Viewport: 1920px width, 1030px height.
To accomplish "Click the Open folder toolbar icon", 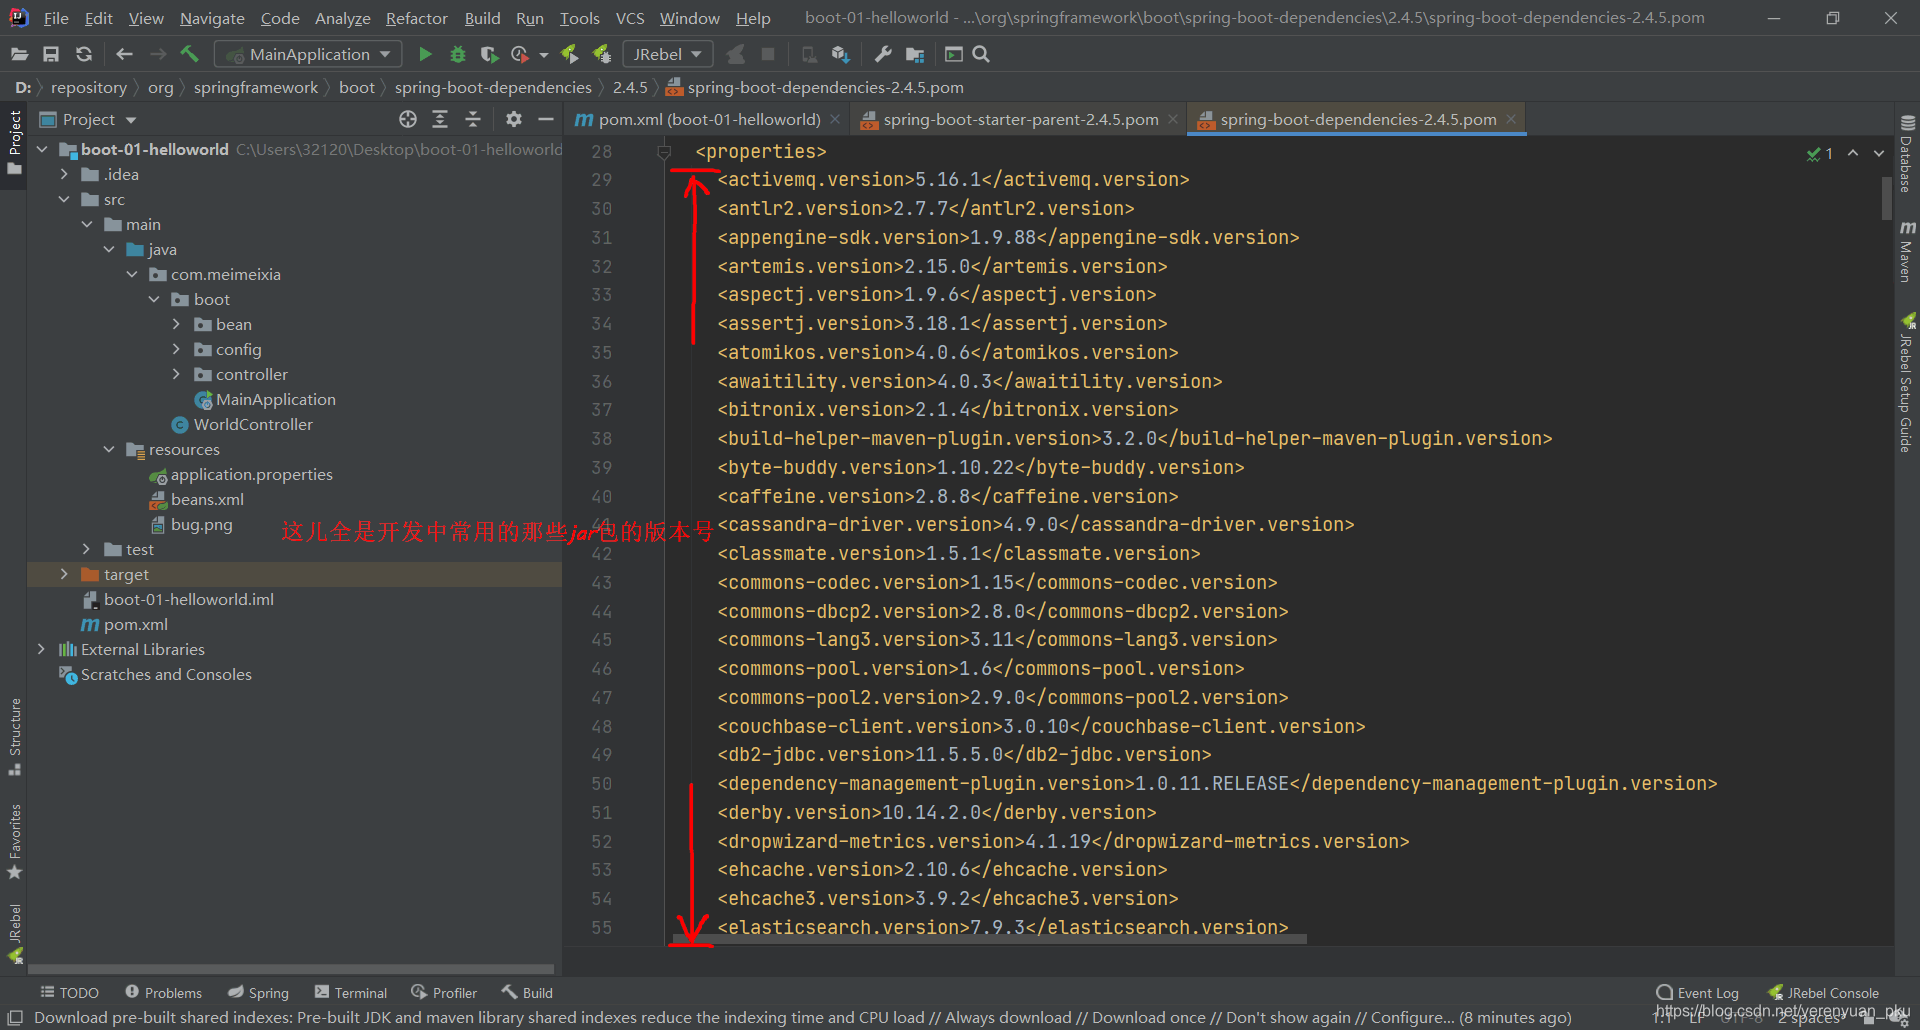I will (19, 54).
